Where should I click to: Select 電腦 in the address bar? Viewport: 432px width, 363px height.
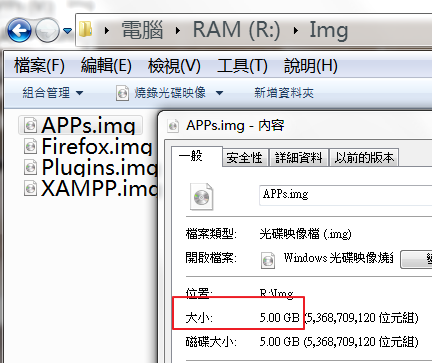click(x=142, y=30)
